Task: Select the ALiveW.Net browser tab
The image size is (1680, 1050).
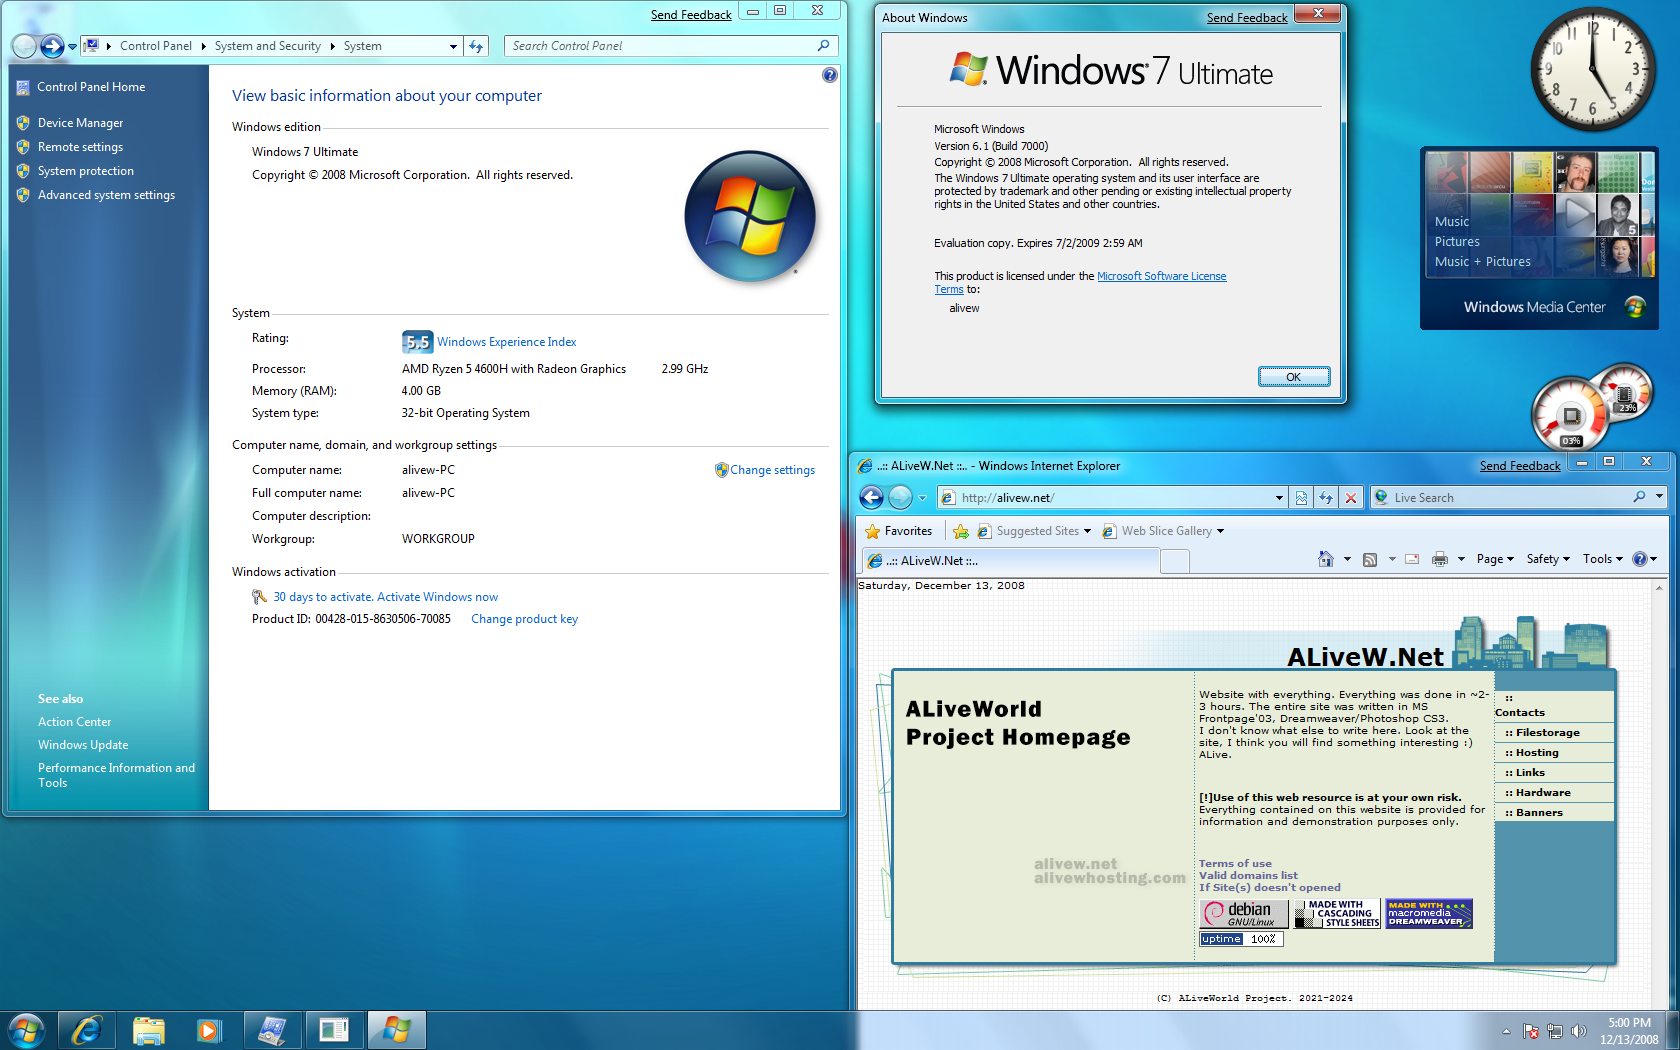Action: 1010,561
